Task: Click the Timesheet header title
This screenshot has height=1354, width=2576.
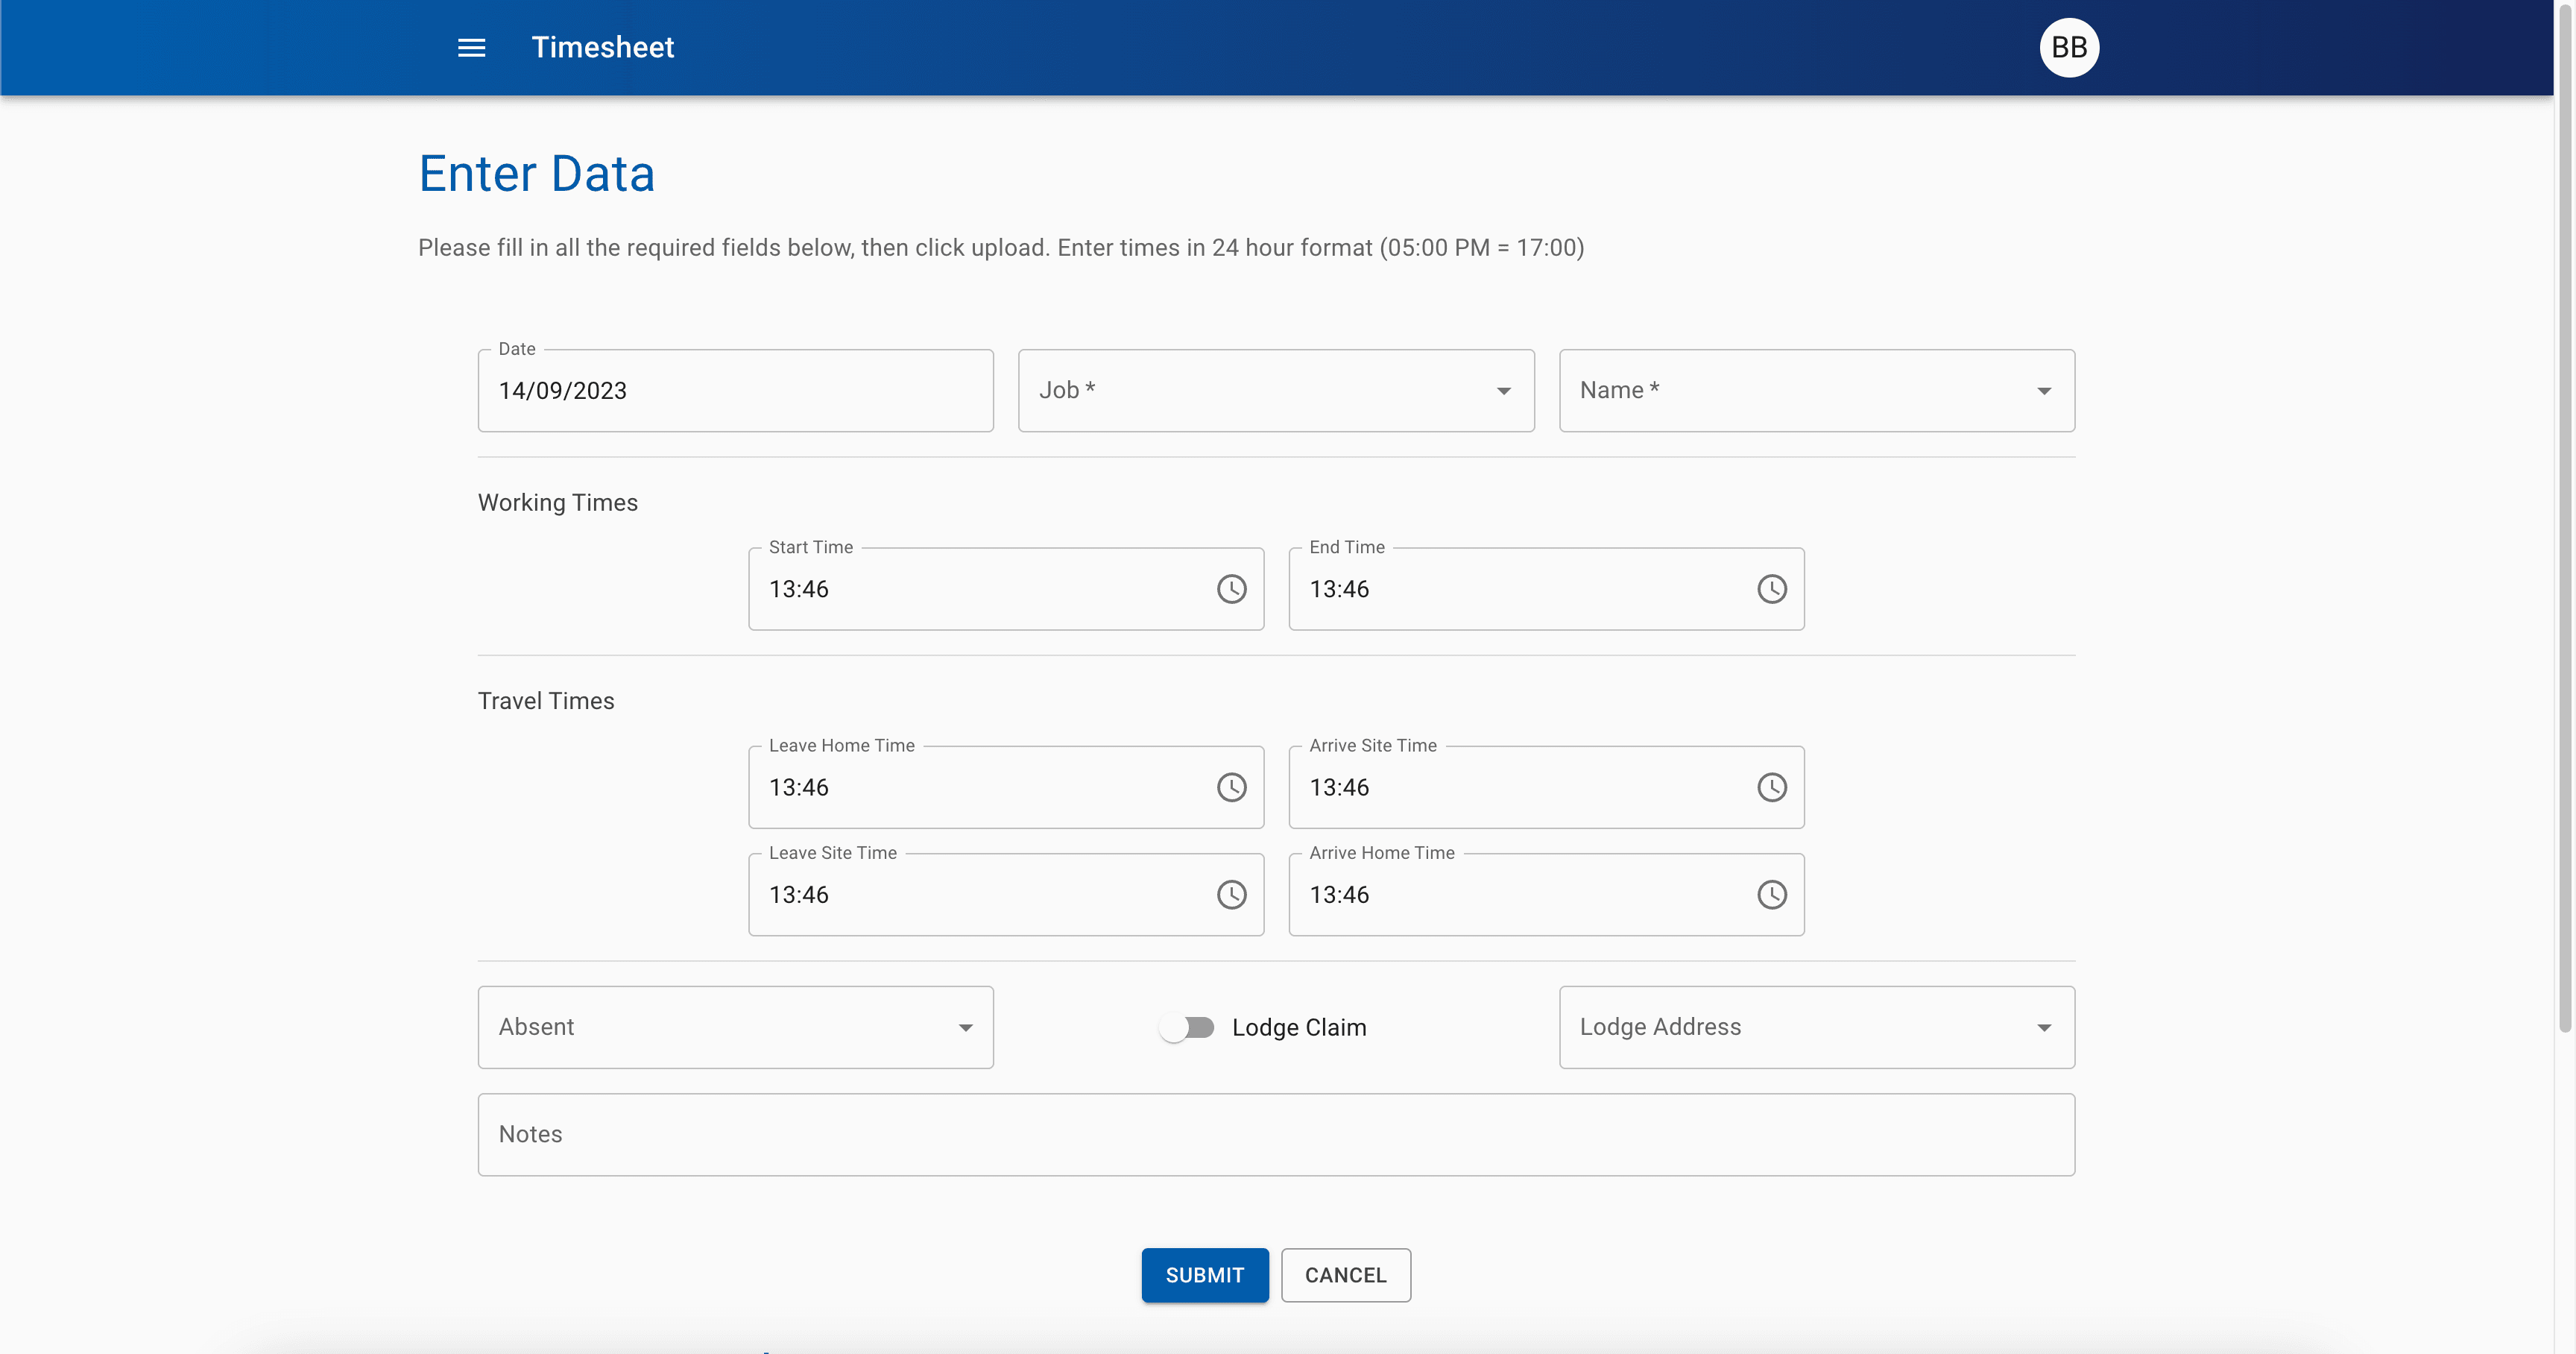Action: [x=602, y=47]
